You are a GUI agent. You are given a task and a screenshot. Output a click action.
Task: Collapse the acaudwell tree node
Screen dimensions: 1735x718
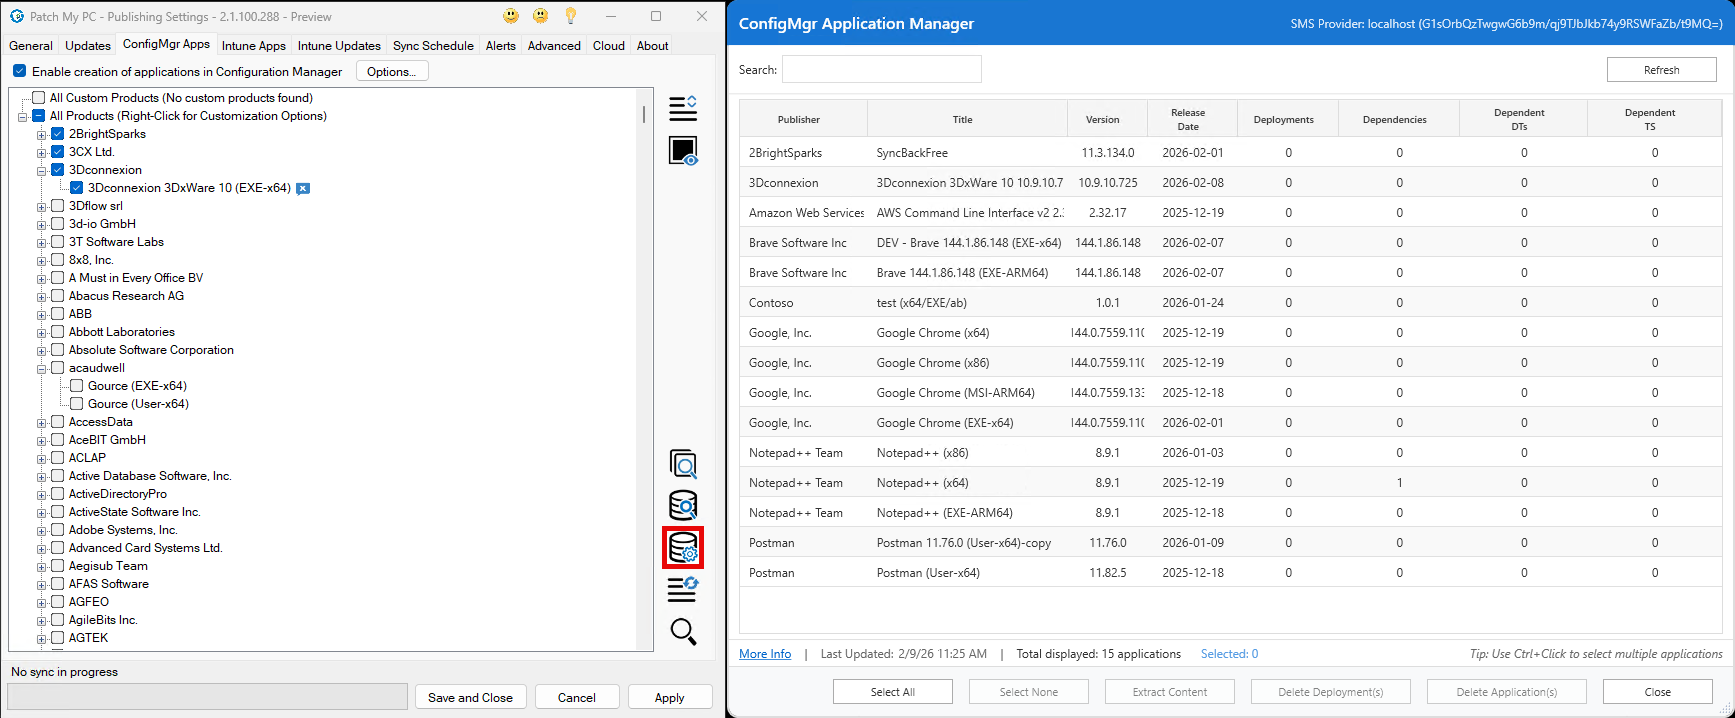(x=42, y=368)
